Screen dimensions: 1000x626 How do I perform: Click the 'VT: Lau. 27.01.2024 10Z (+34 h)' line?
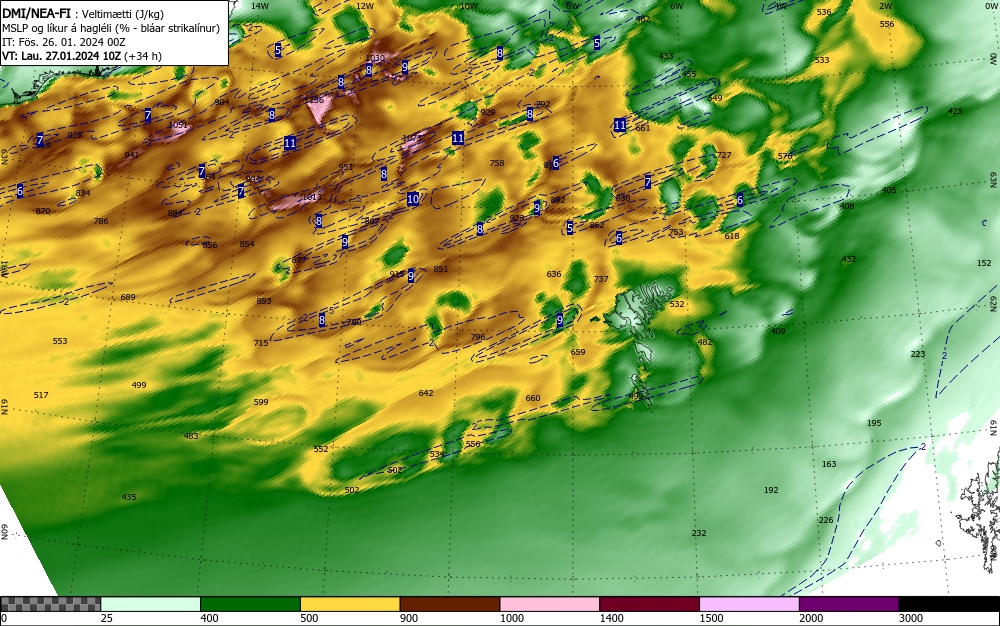click(x=82, y=55)
